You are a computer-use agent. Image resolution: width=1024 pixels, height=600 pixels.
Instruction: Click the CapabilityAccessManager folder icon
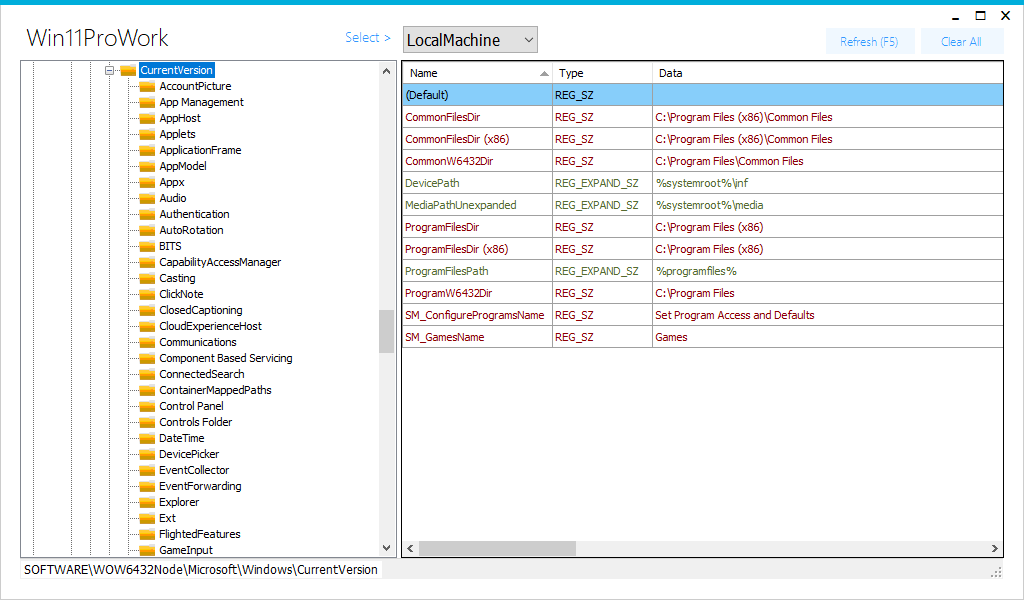[x=148, y=262]
